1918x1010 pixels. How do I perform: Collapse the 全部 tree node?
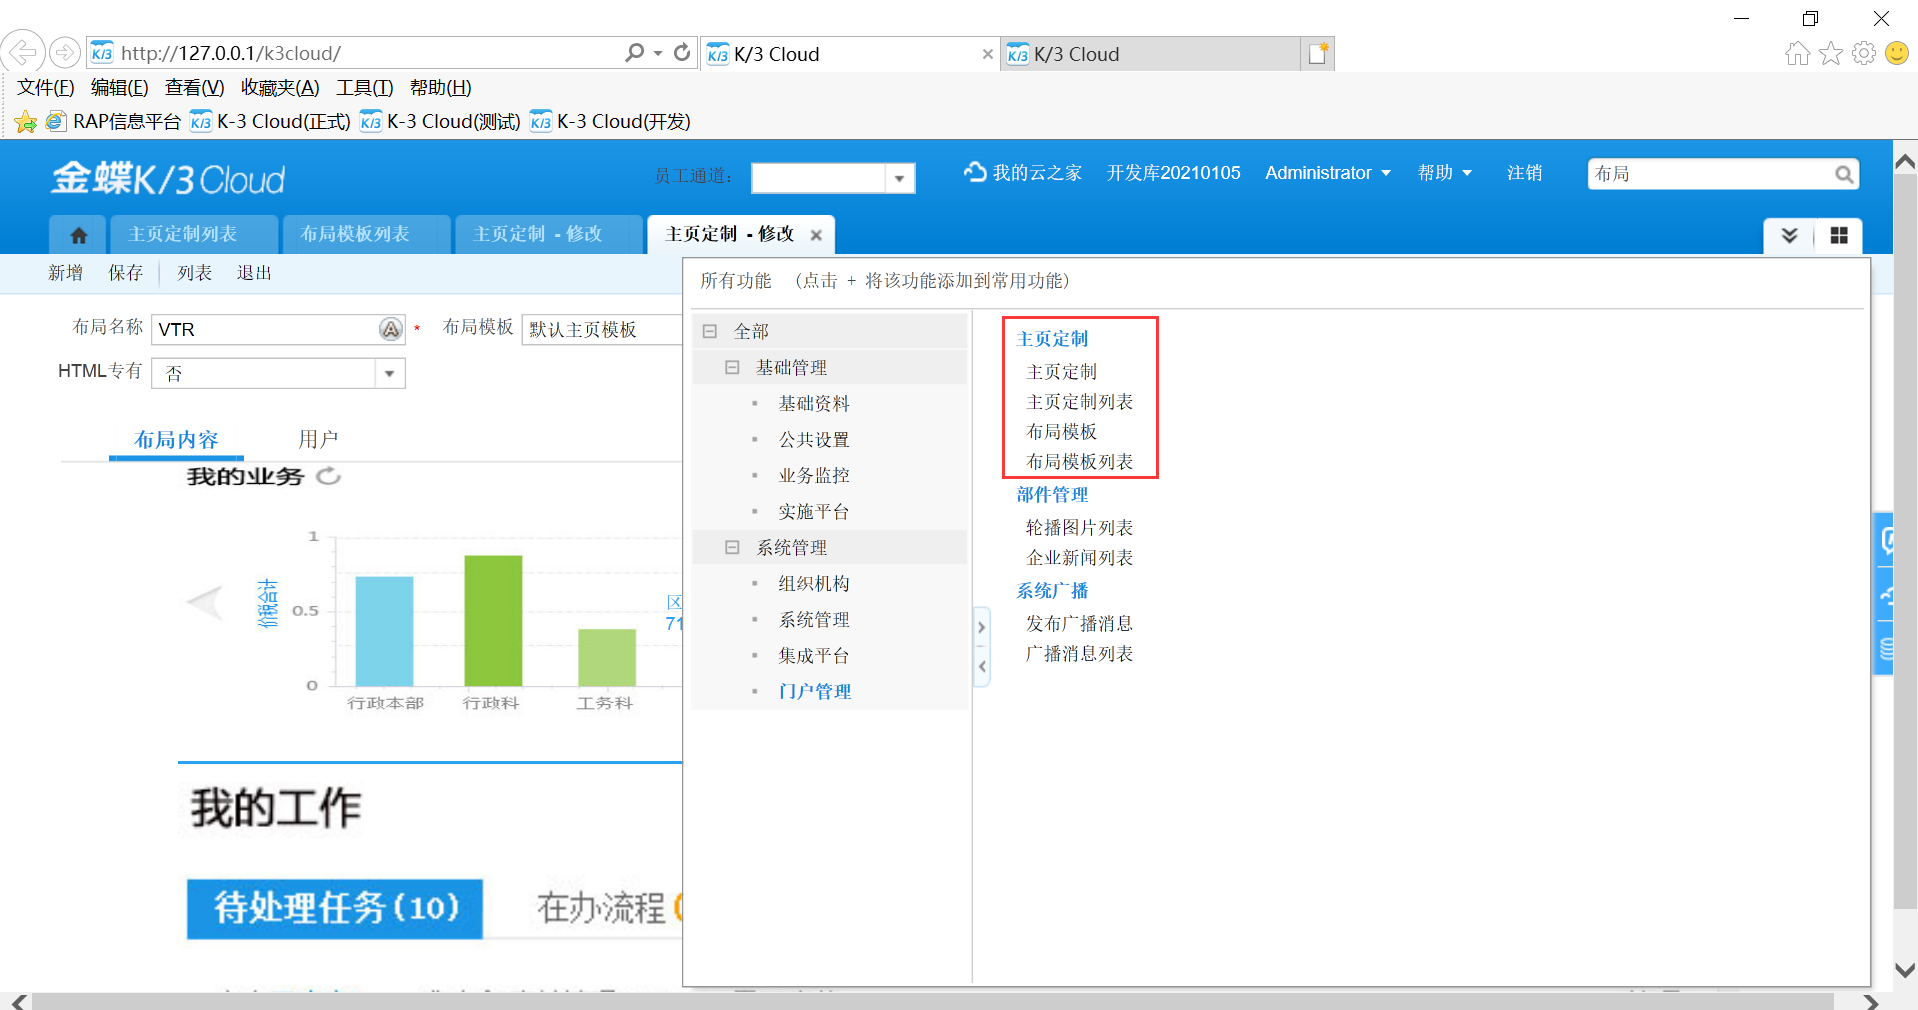coord(710,331)
